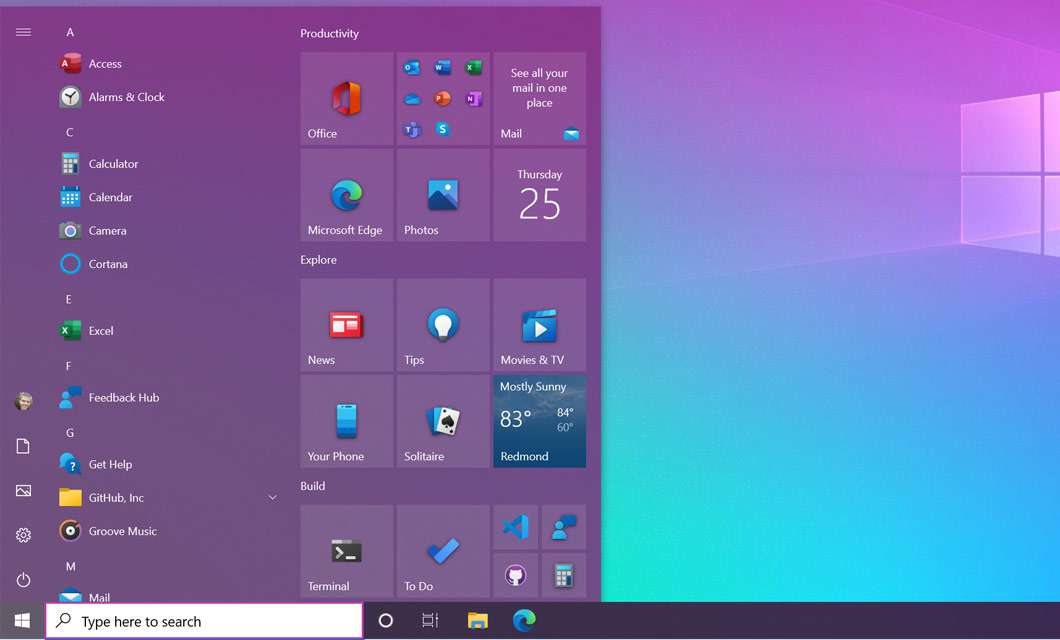
Task: Open Task View on the taskbar
Action: (x=430, y=620)
